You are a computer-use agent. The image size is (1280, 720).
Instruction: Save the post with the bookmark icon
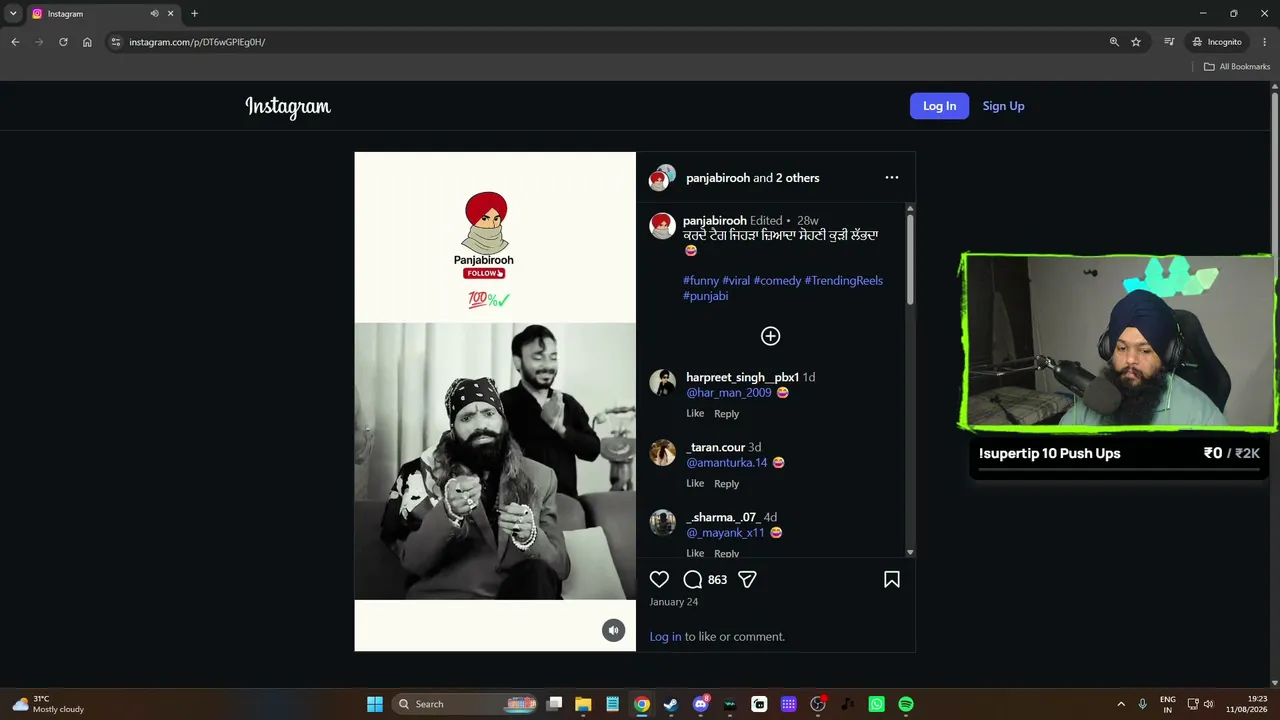click(892, 579)
